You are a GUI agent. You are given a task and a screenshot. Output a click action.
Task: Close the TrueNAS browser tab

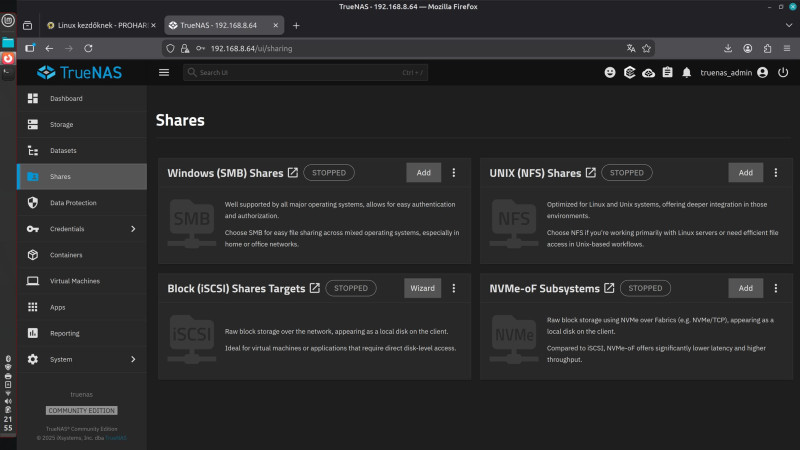point(276,25)
